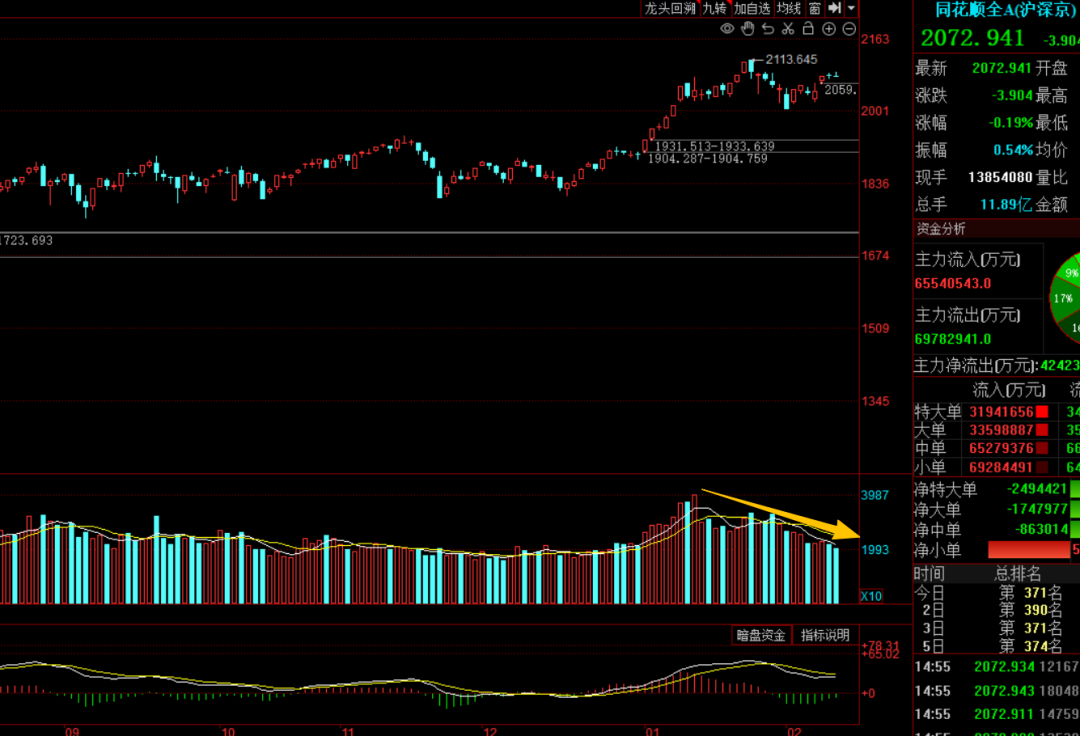Zoom out with the minus circle icon

click(849, 29)
